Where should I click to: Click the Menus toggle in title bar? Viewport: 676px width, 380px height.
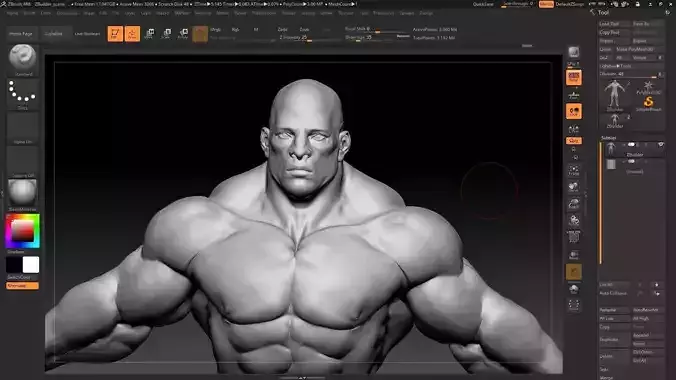[546, 4]
